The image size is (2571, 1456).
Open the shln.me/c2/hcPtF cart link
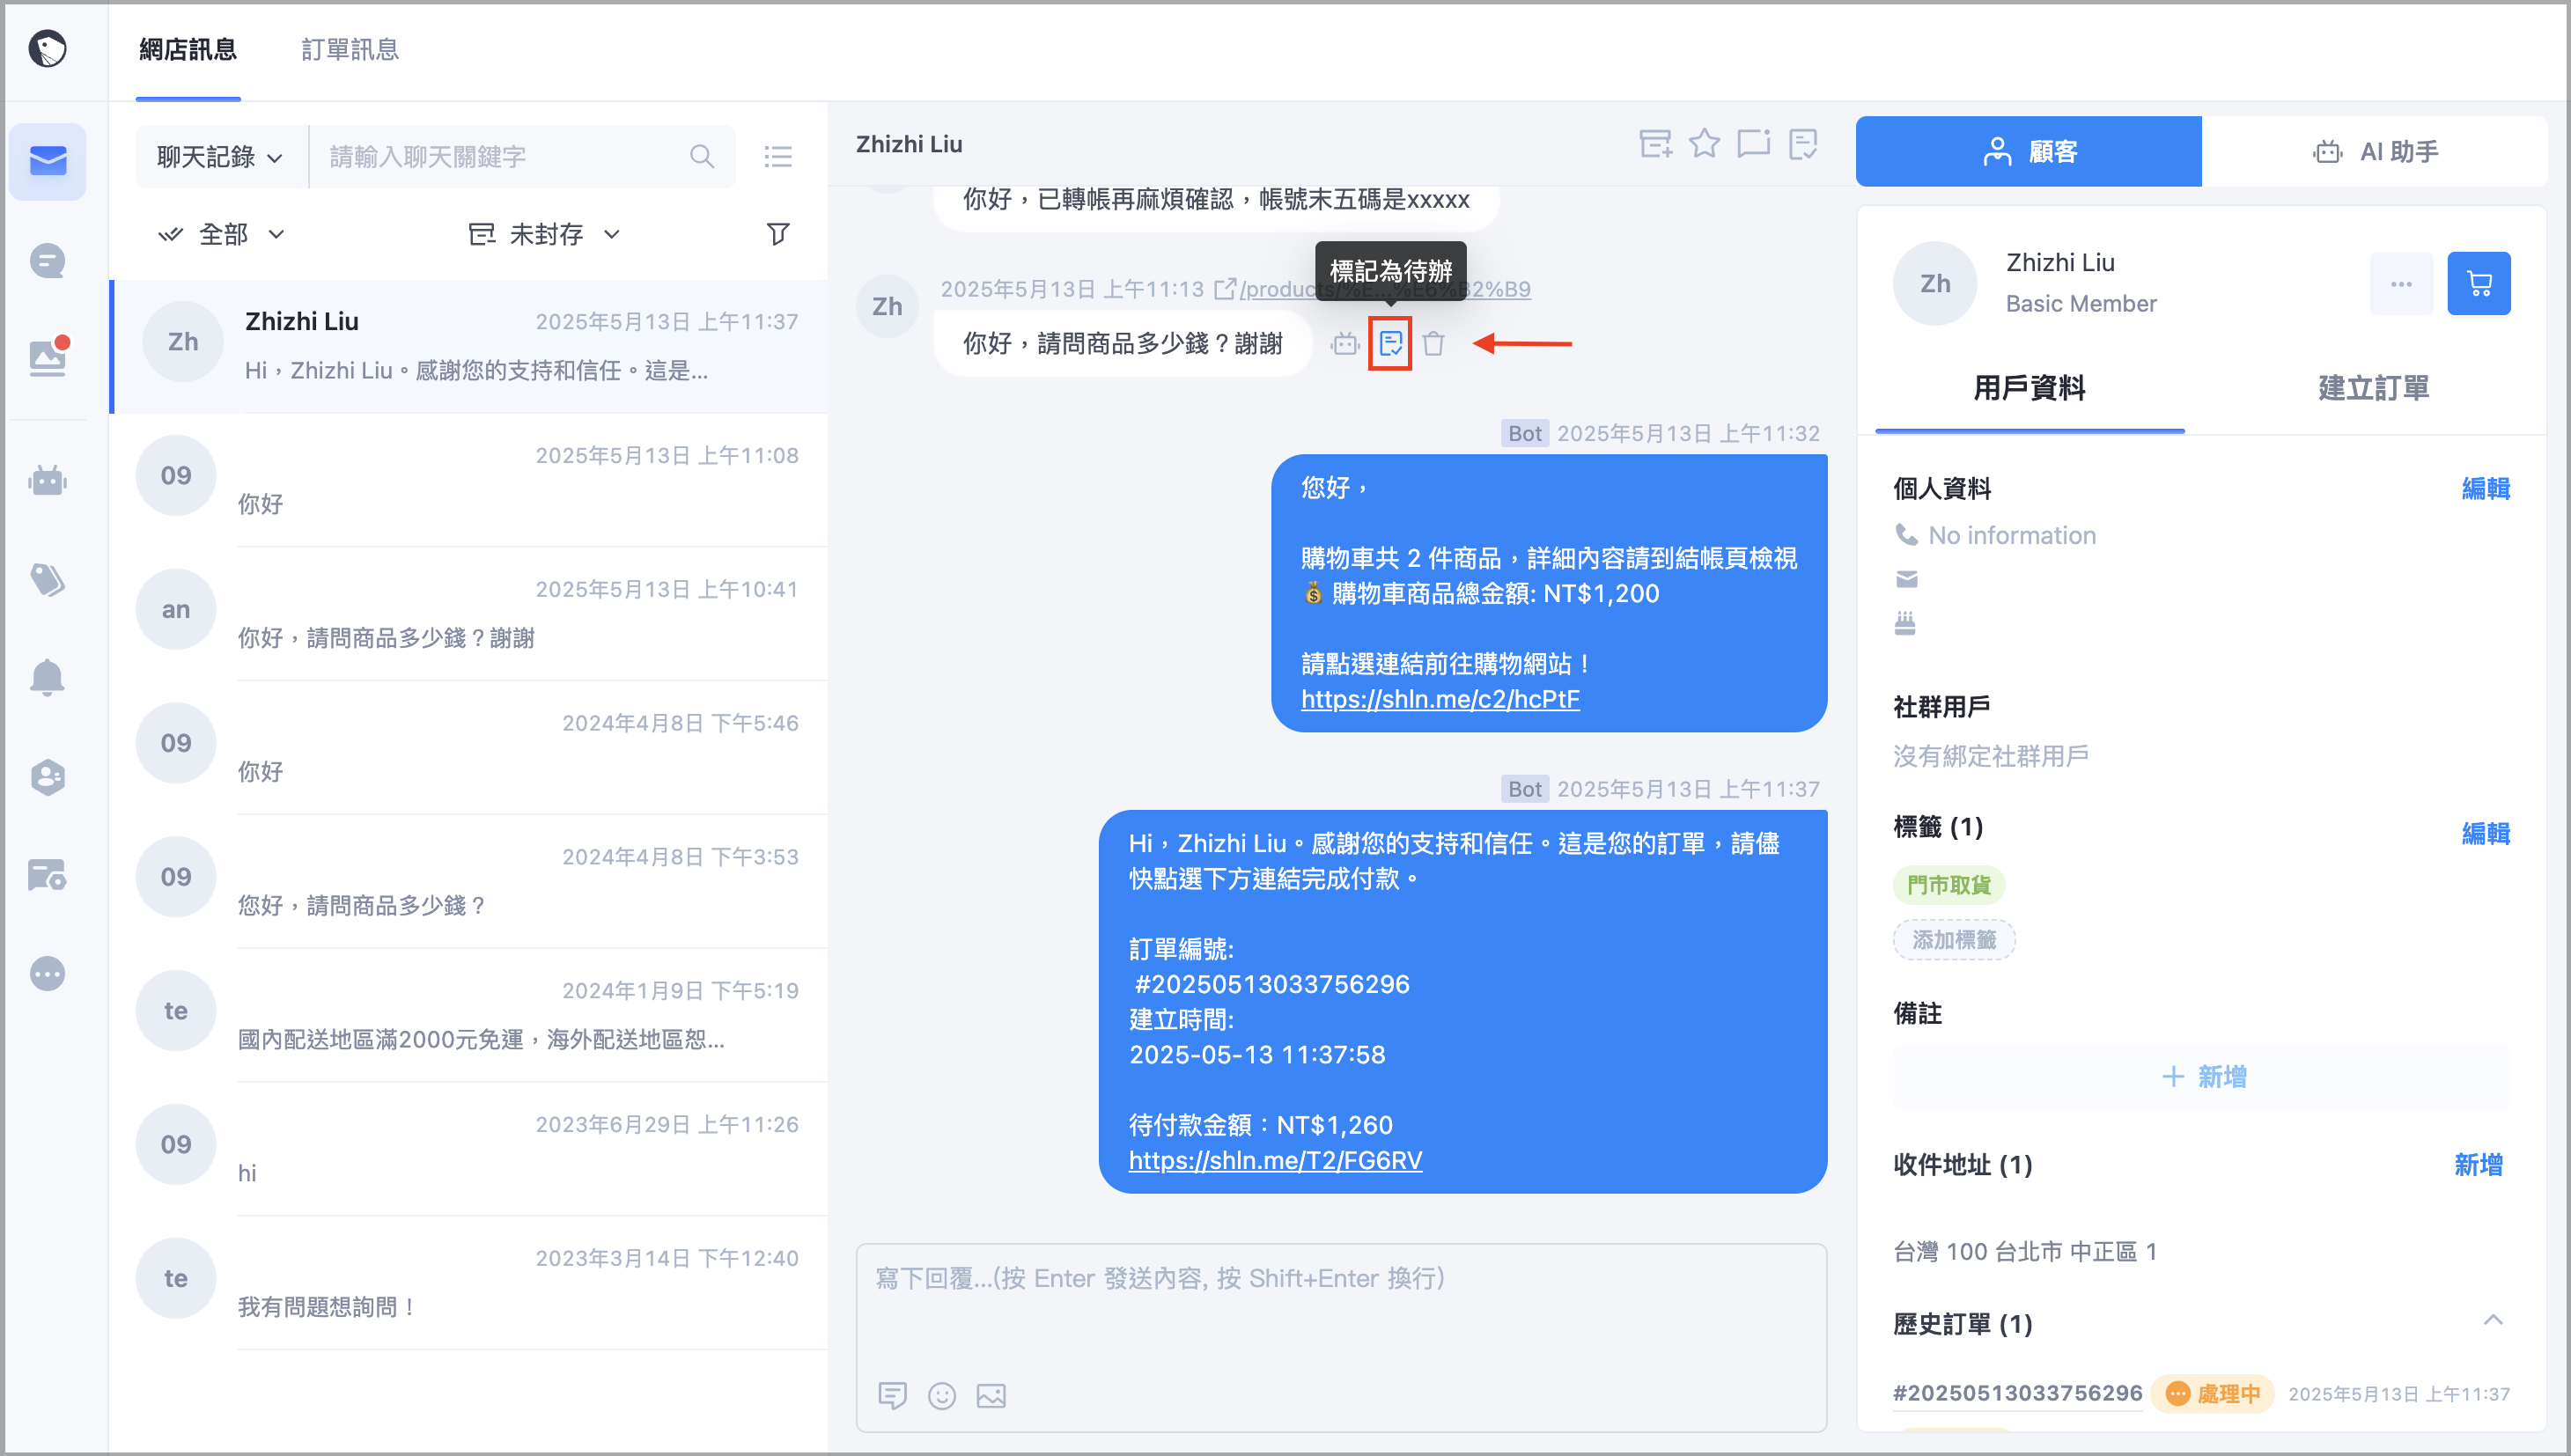tap(1440, 699)
